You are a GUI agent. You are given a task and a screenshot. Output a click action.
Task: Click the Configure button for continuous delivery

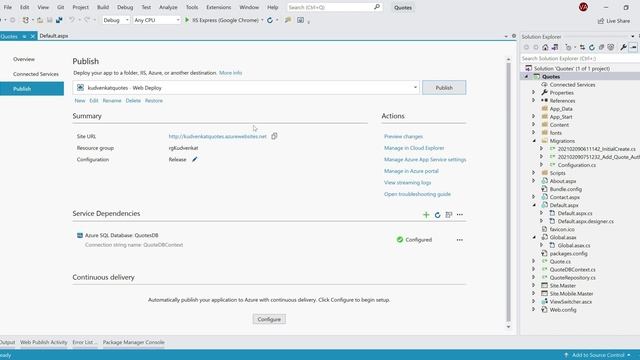click(269, 319)
